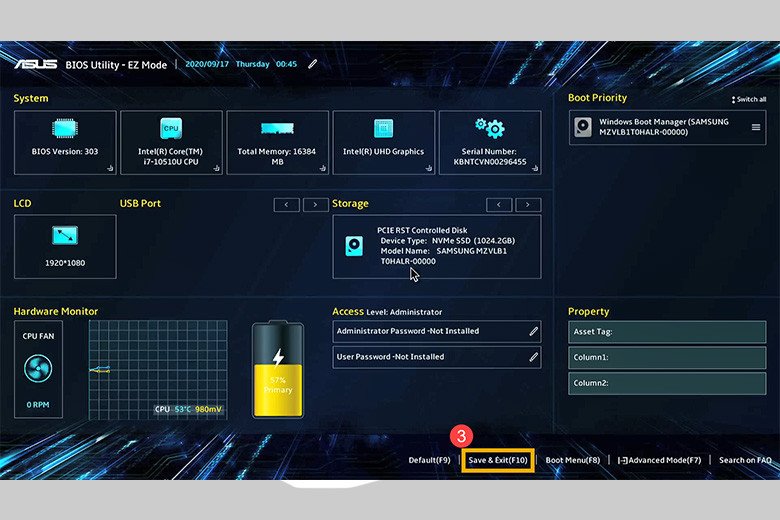Click the Asset Tag field
The height and width of the screenshot is (520, 780).
(667, 332)
